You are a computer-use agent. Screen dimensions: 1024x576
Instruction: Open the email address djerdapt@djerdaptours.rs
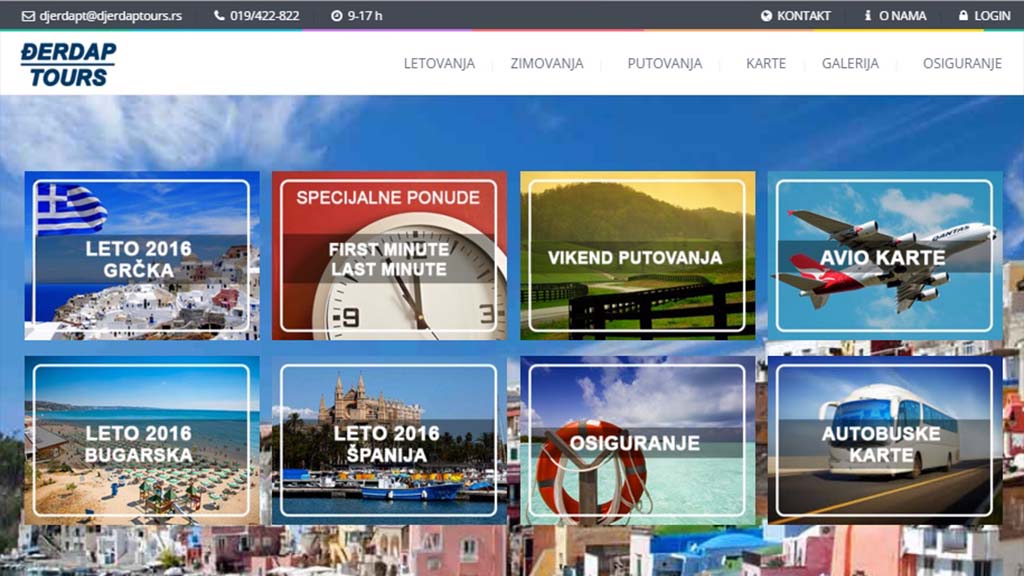110,16
